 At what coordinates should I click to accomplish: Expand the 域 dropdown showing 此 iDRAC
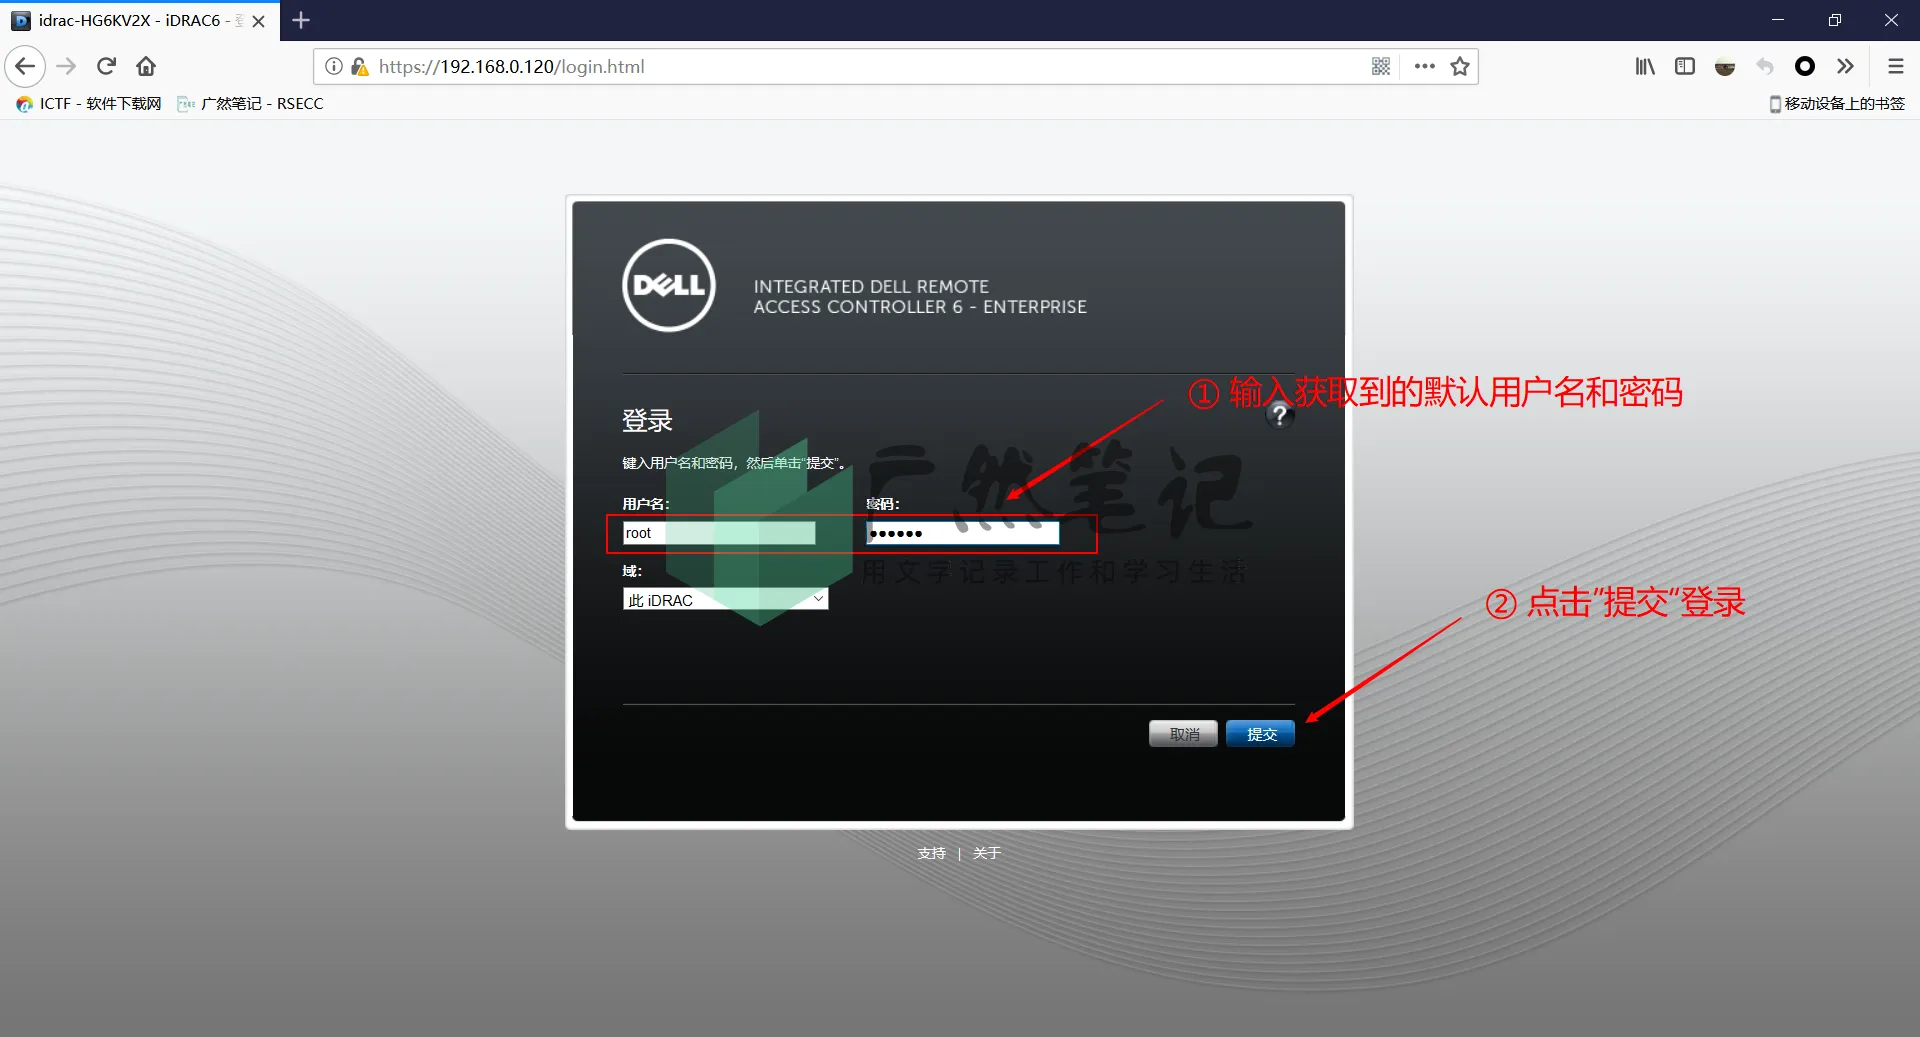pos(726,600)
